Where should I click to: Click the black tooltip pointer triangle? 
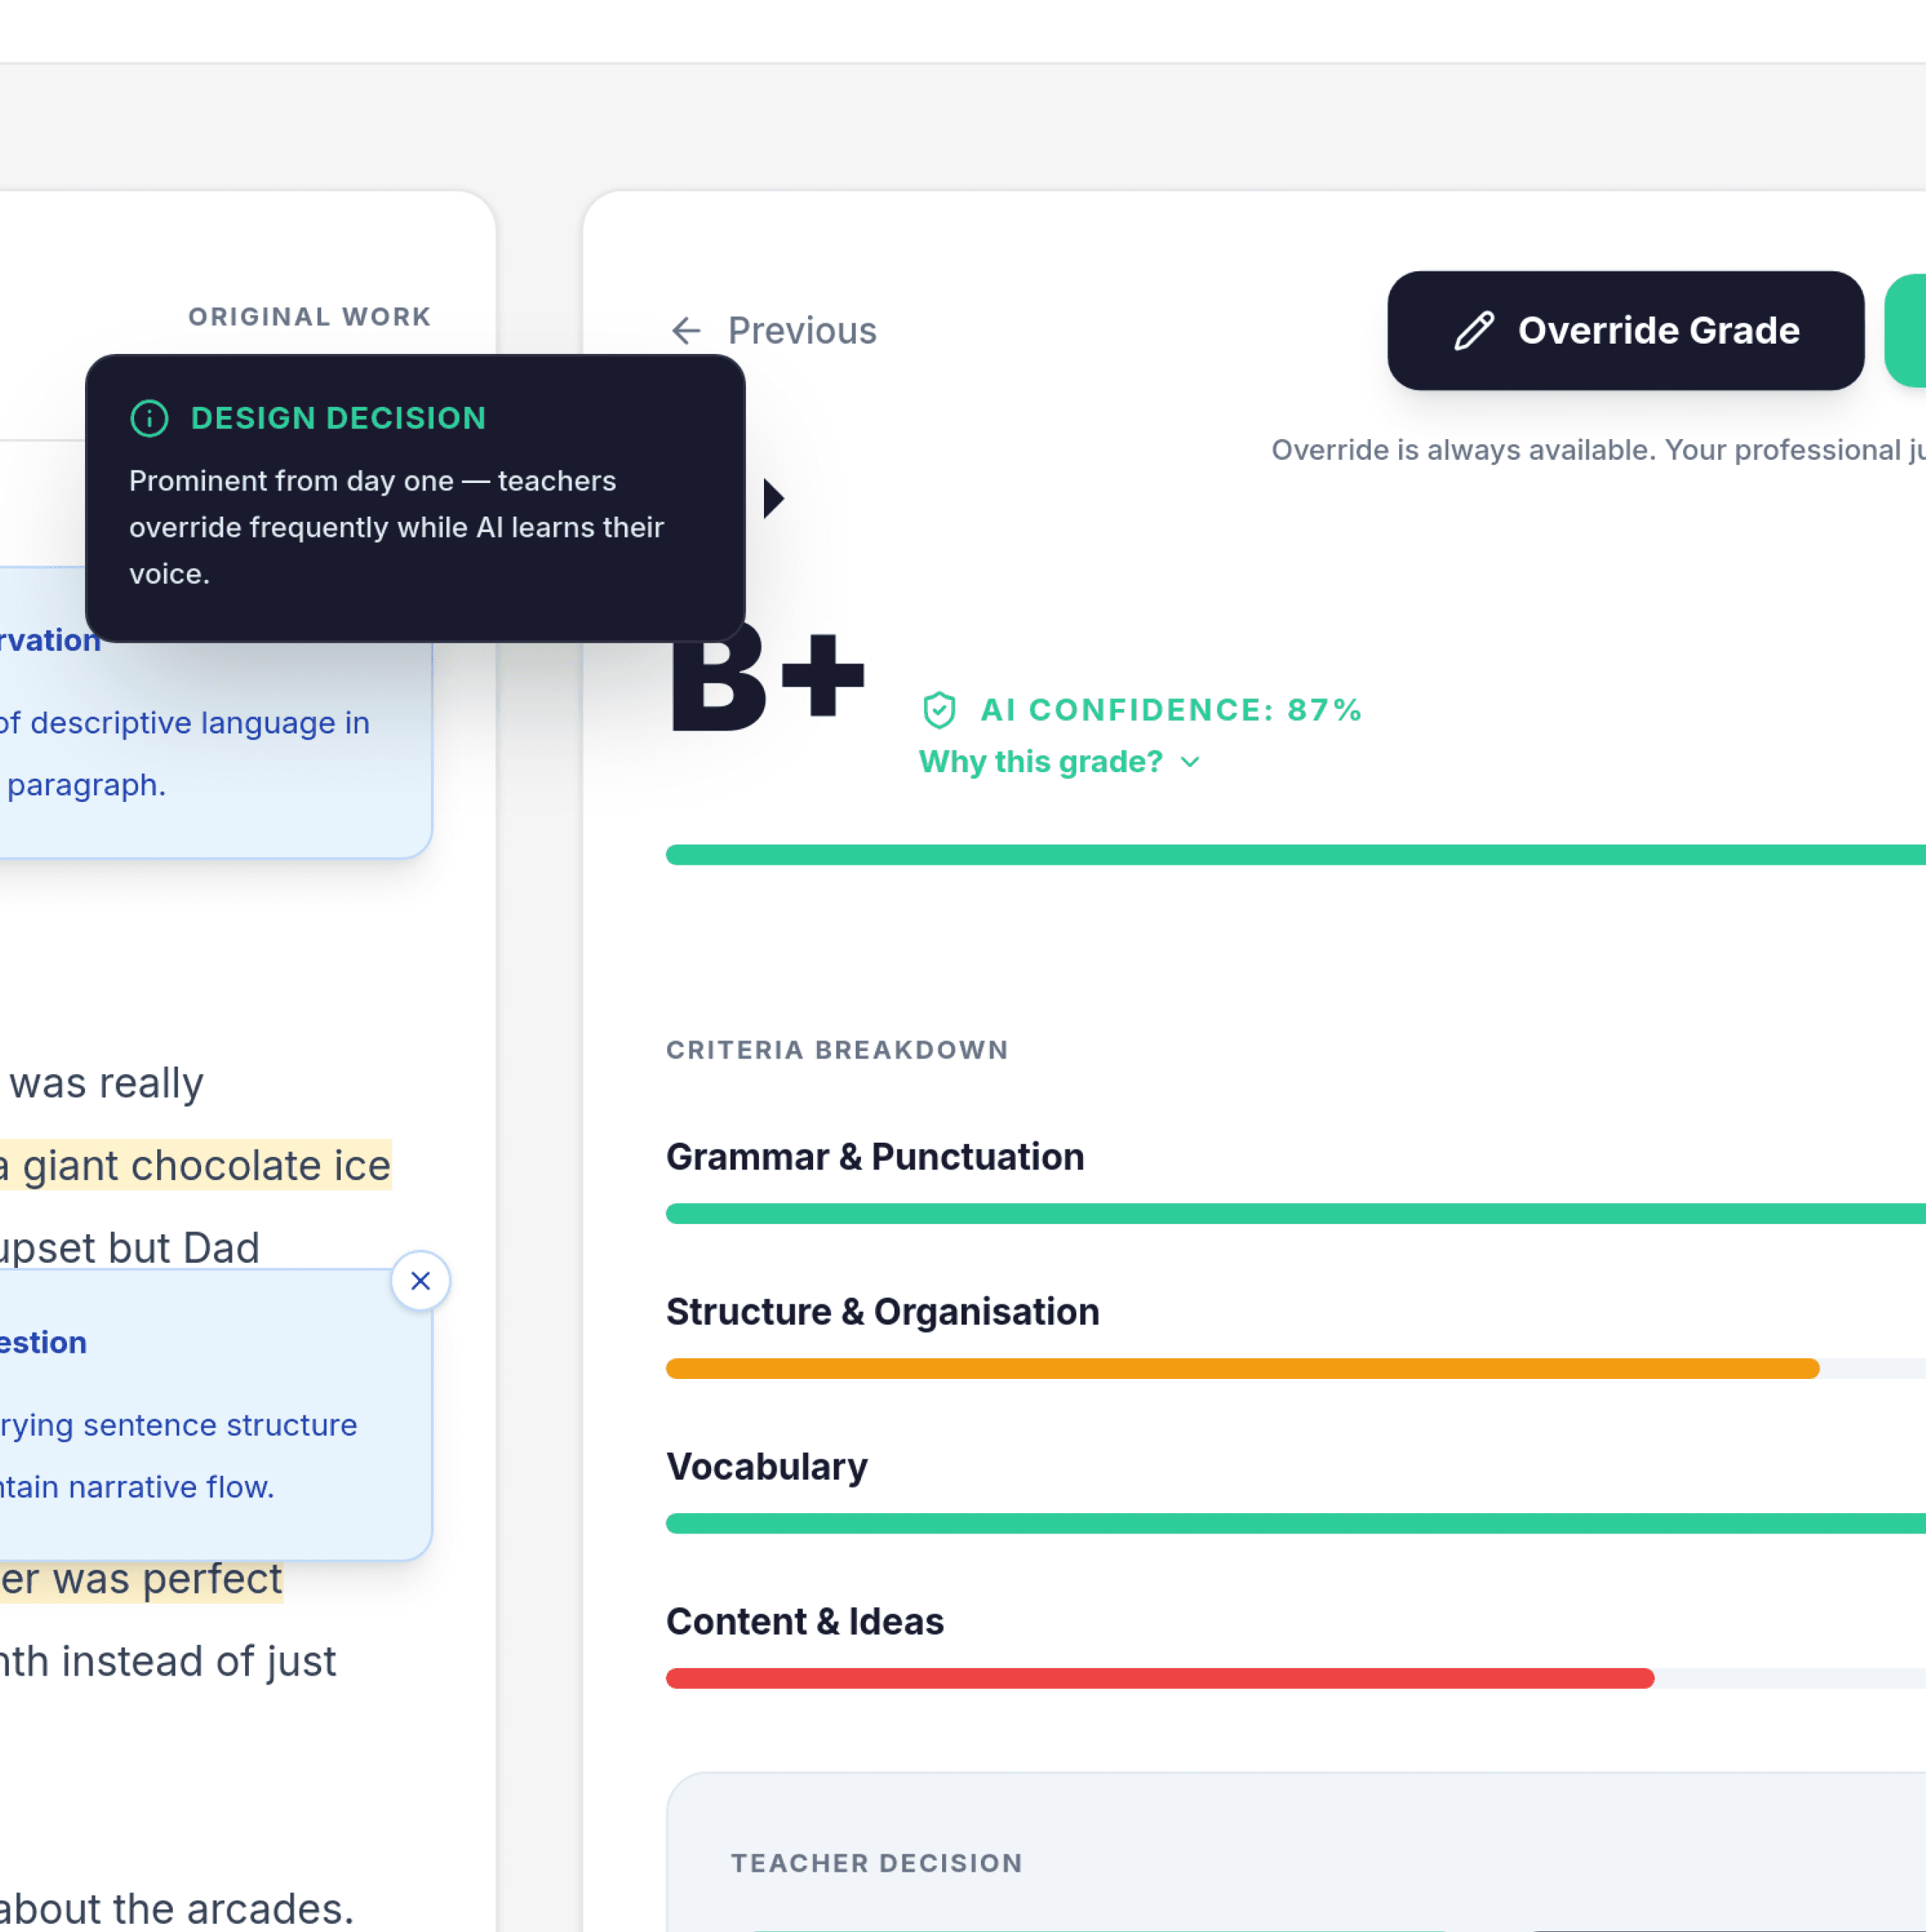click(x=773, y=498)
